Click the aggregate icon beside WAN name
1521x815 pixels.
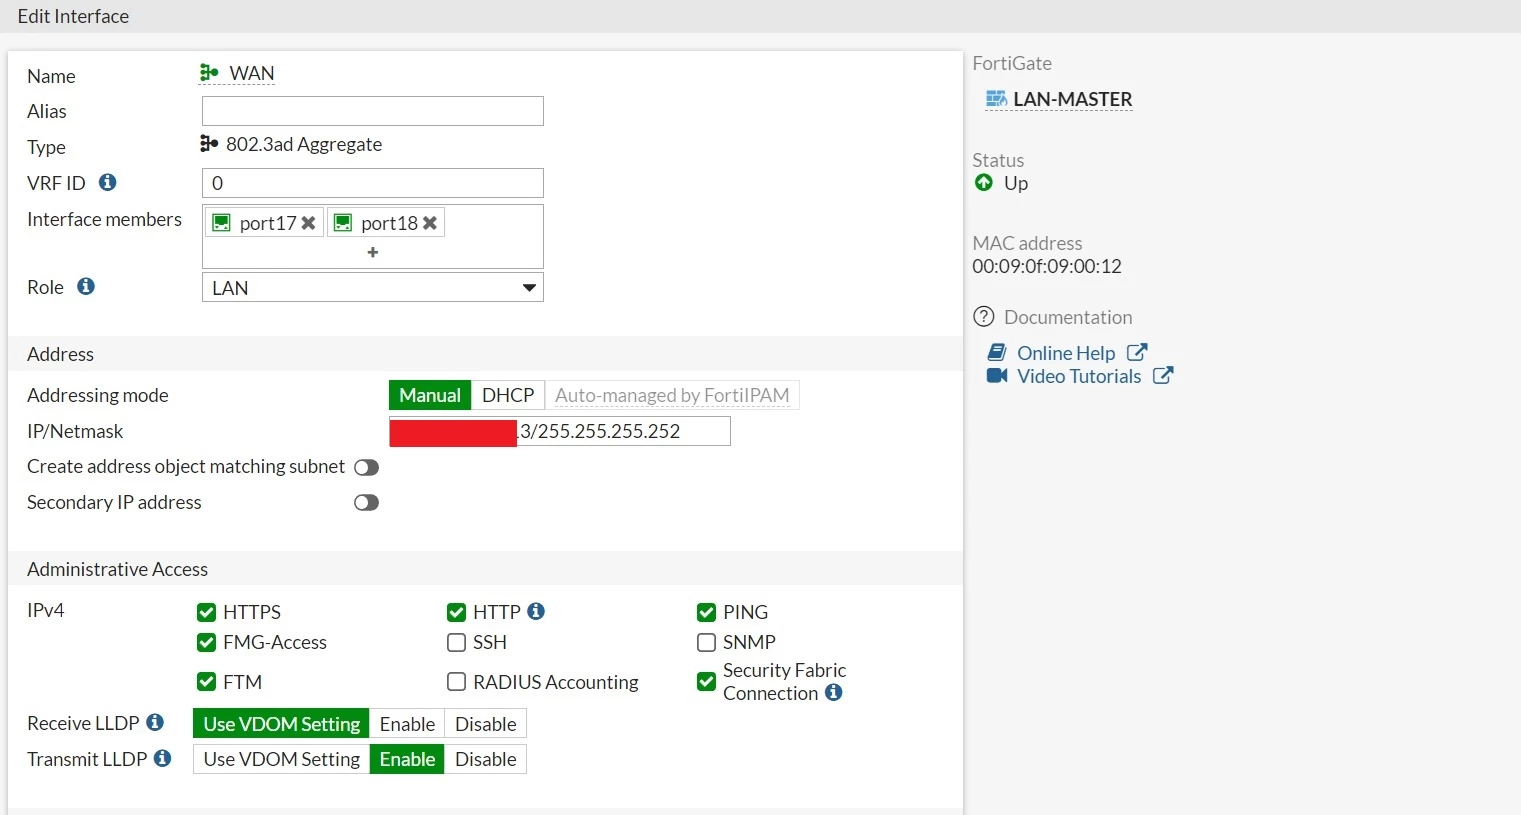(x=209, y=73)
